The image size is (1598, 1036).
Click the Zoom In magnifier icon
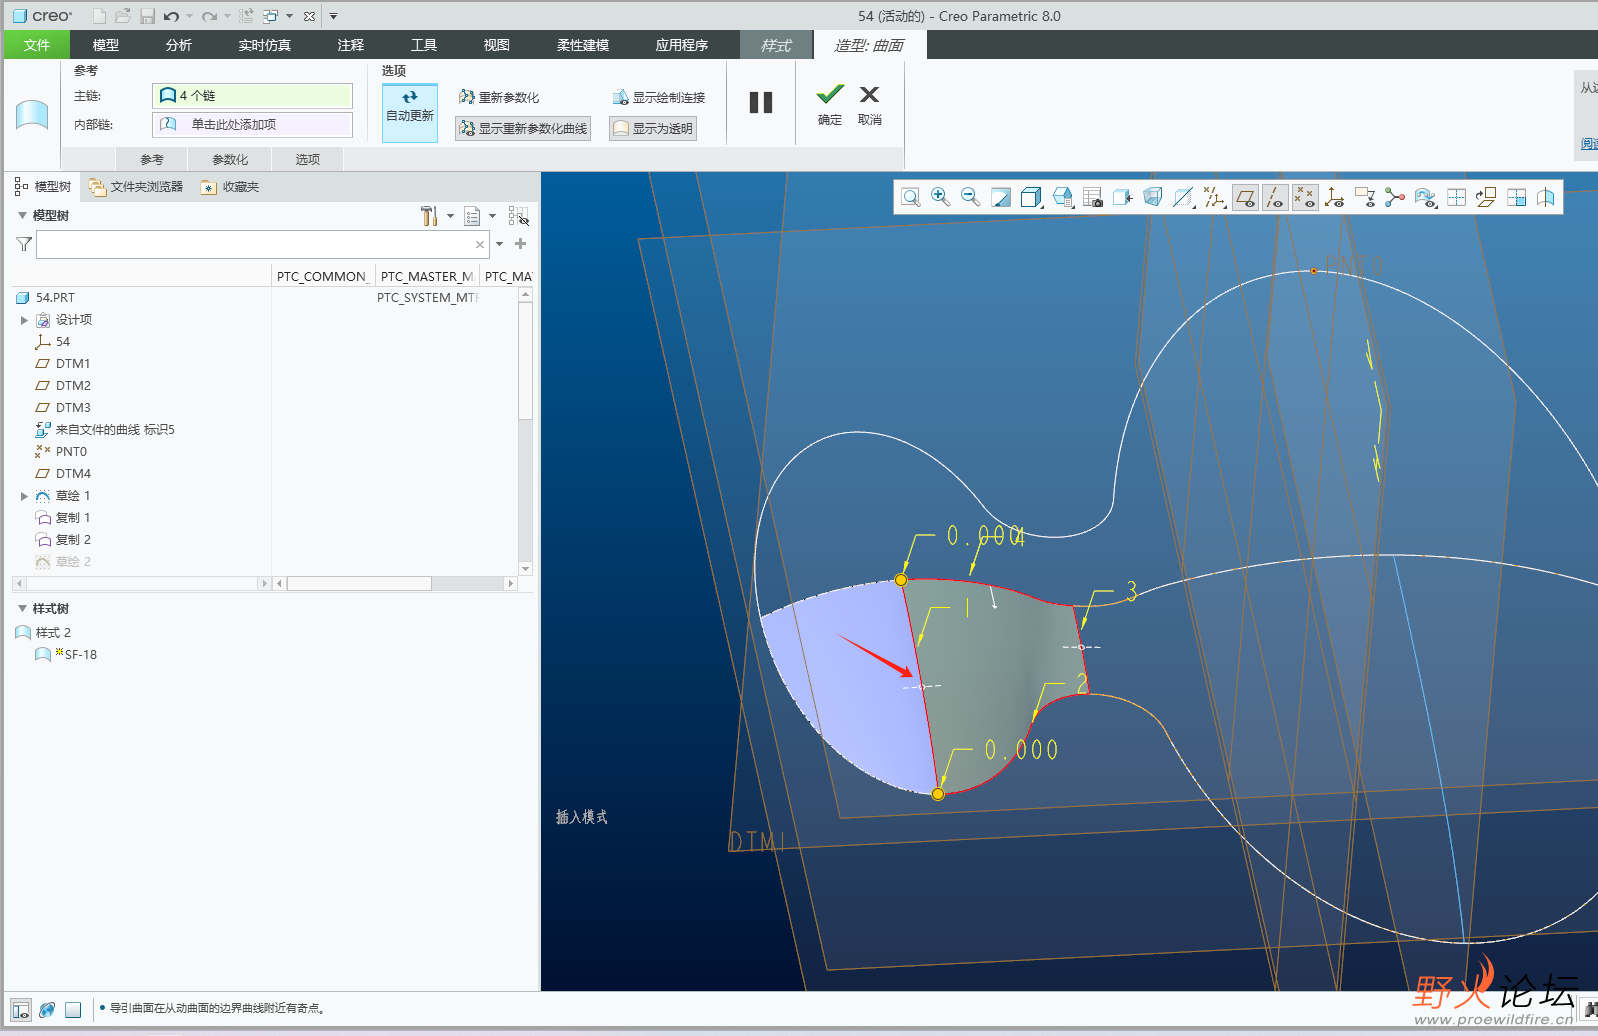click(x=940, y=197)
